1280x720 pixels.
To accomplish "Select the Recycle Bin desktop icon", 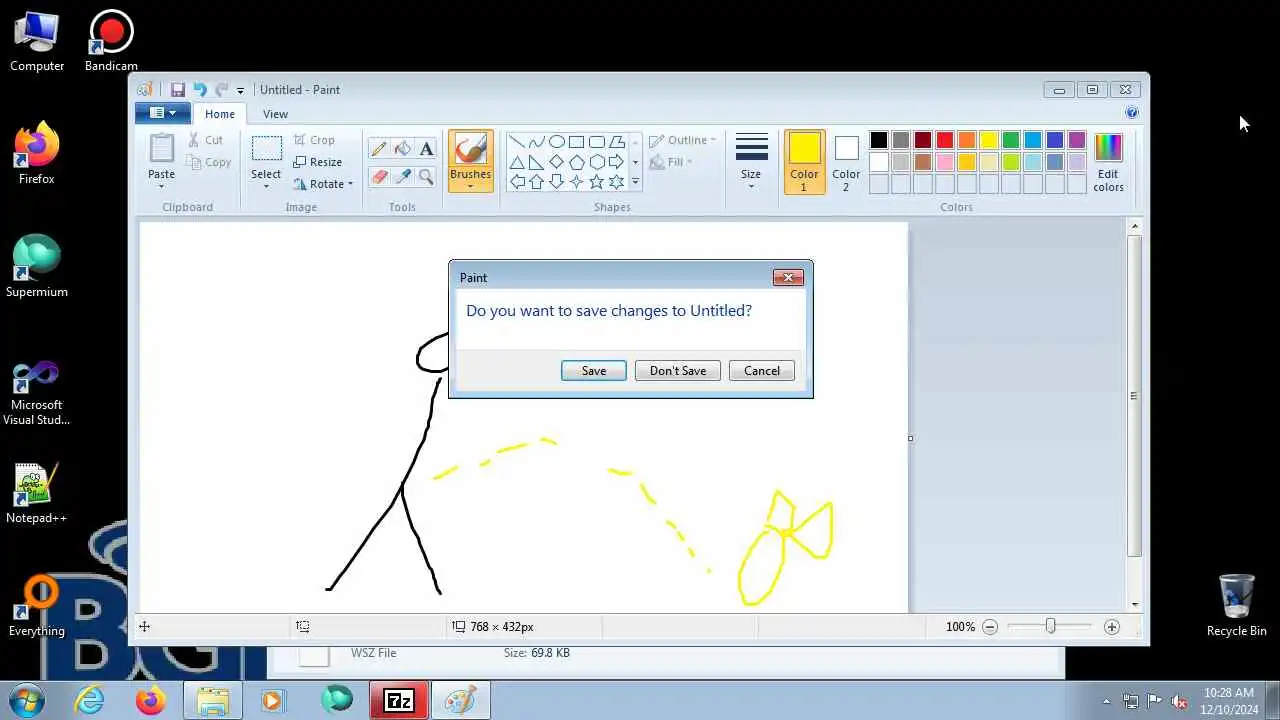I will coord(1236,604).
